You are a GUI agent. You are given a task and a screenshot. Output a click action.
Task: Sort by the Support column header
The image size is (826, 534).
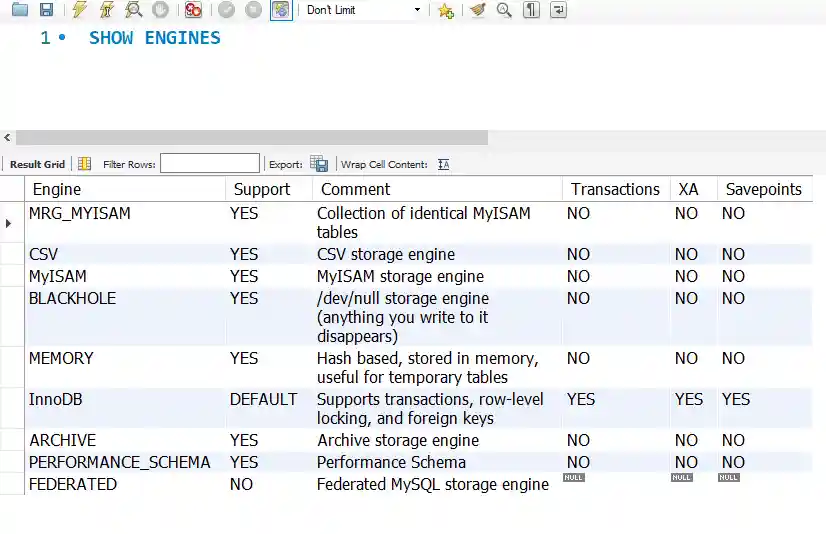click(x=269, y=189)
